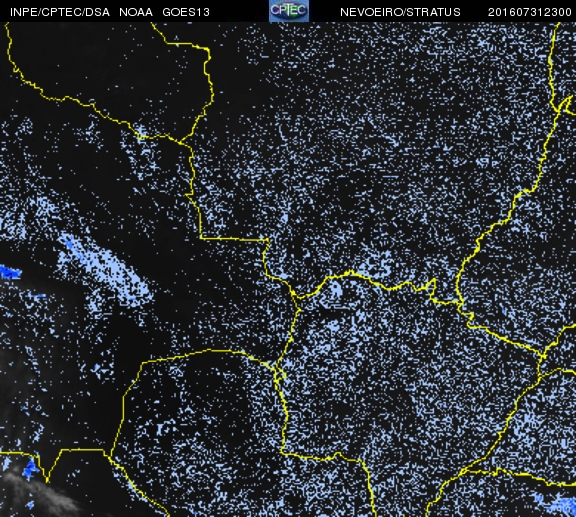Click the right-angle border corner left of center
Viewport: 576px width, 517px height.
click(201, 238)
